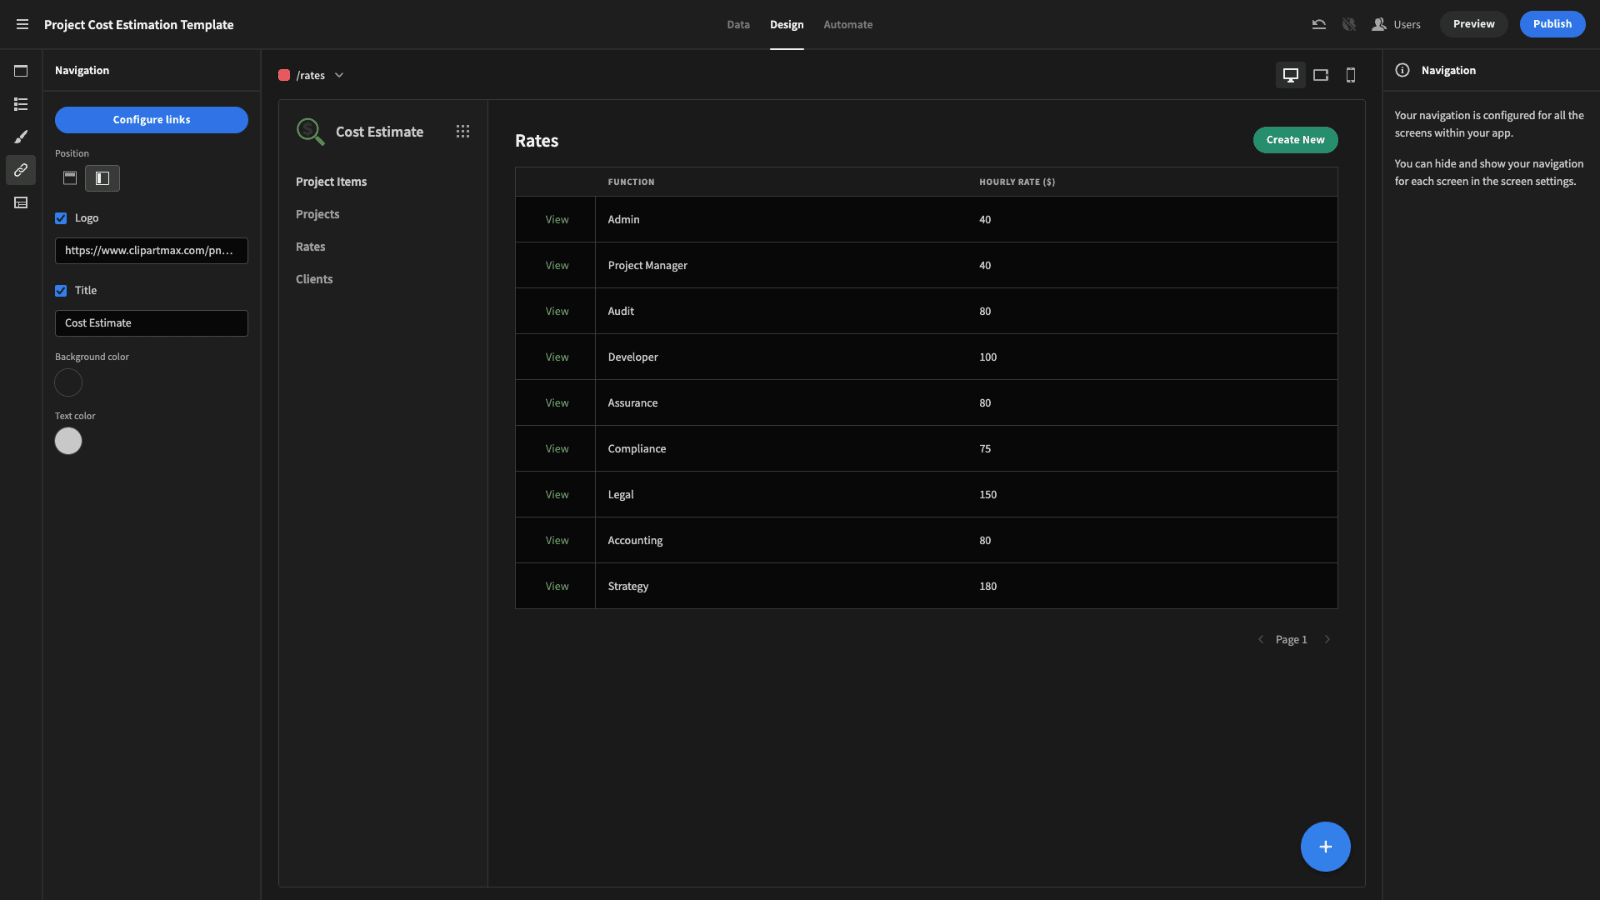
Task: Open the hamburger menu beside the app title
Action: (22, 24)
